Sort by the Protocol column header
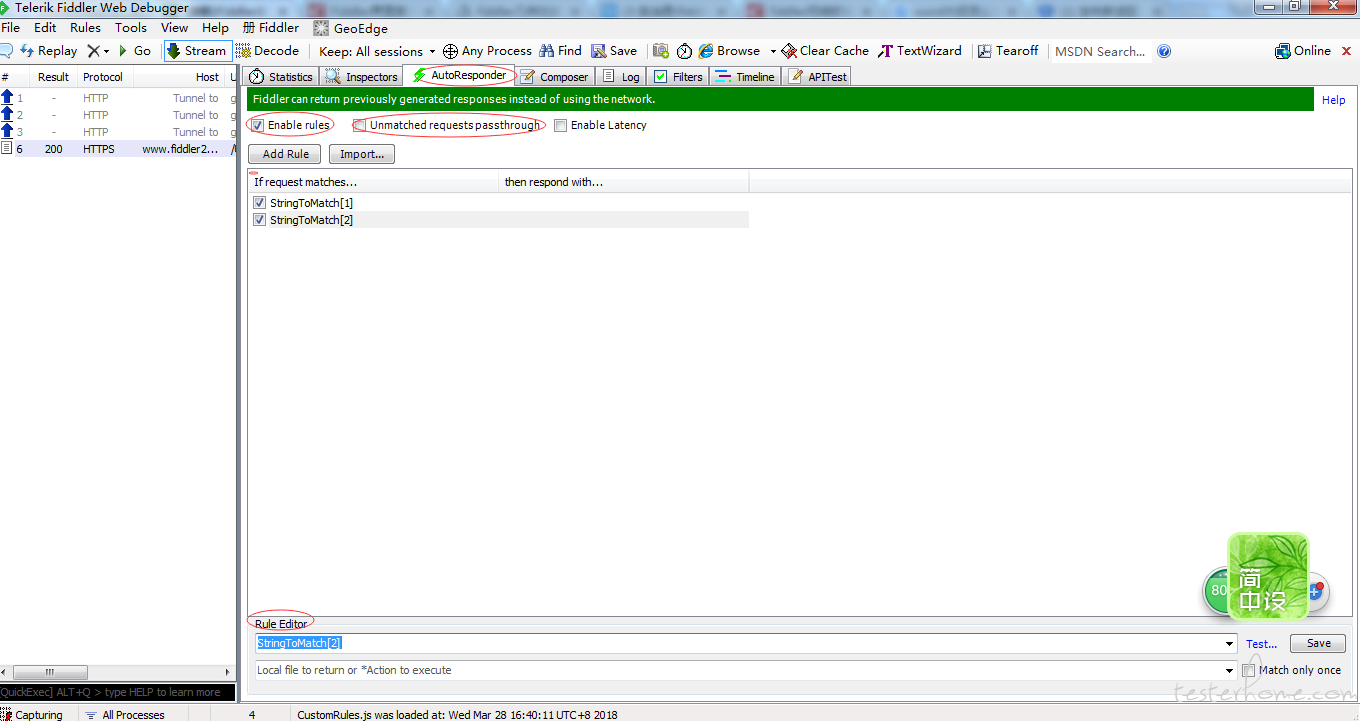The height and width of the screenshot is (721, 1360). (x=103, y=77)
